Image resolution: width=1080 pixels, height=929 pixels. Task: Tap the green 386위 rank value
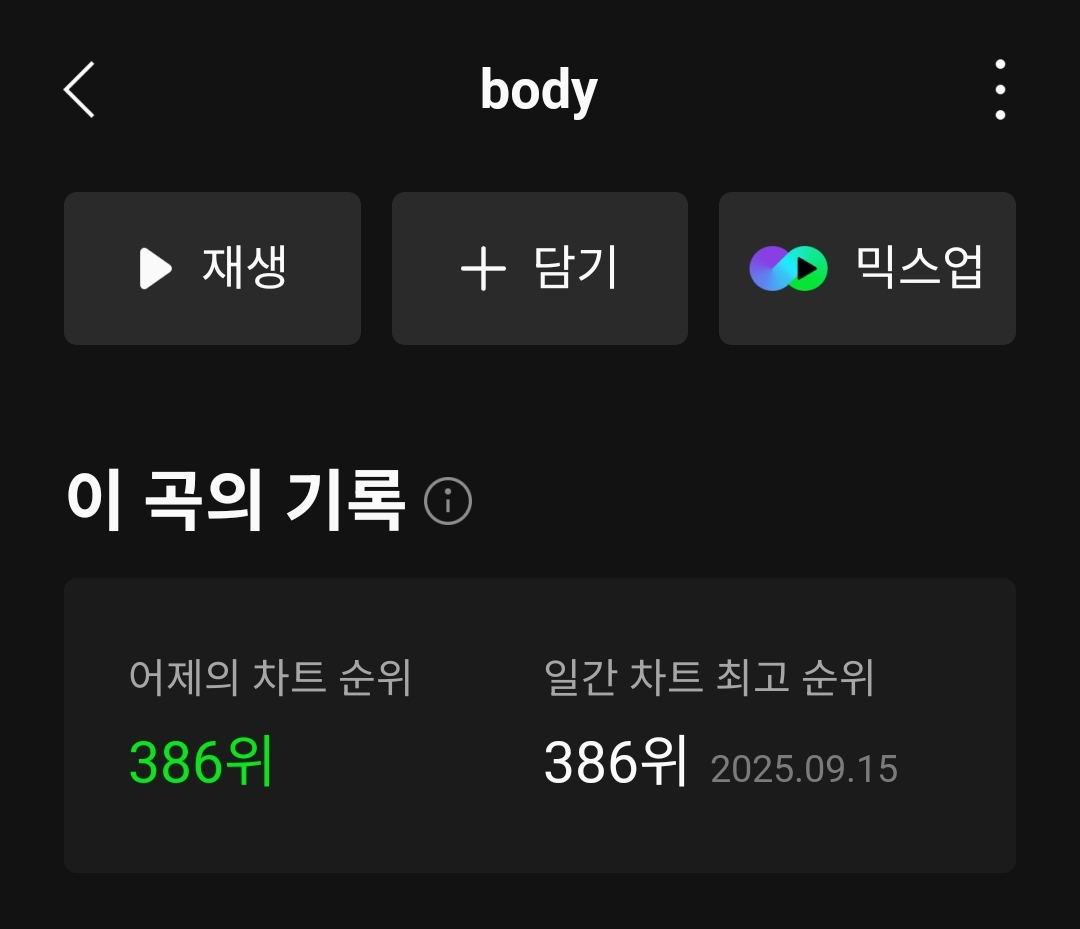pos(201,761)
